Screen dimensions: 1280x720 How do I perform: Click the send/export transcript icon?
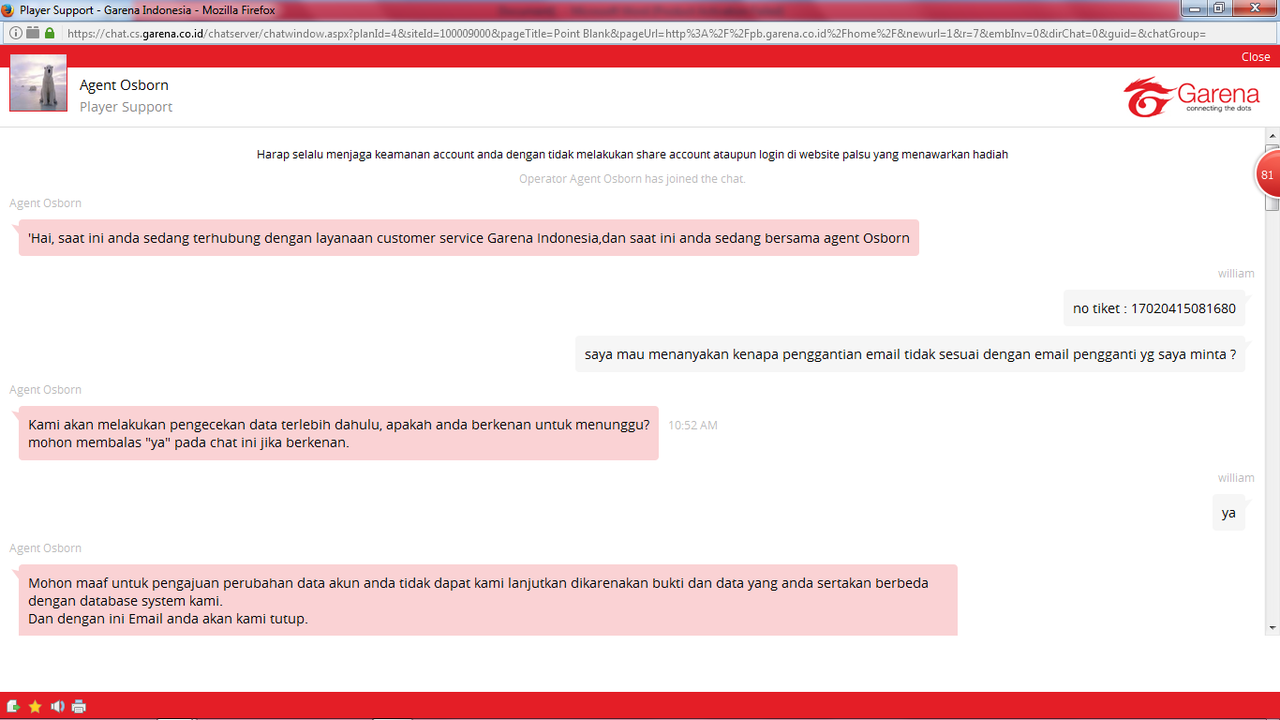(x=13, y=706)
